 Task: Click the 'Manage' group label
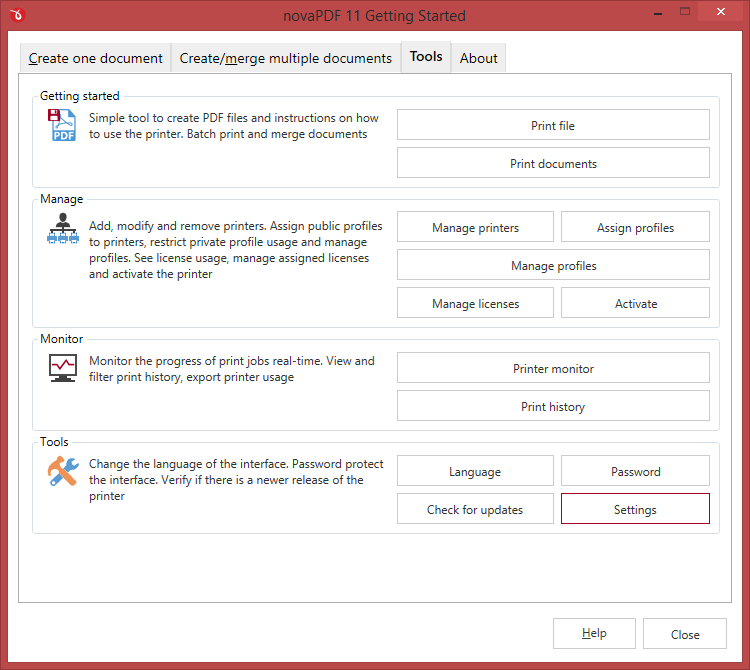click(61, 198)
